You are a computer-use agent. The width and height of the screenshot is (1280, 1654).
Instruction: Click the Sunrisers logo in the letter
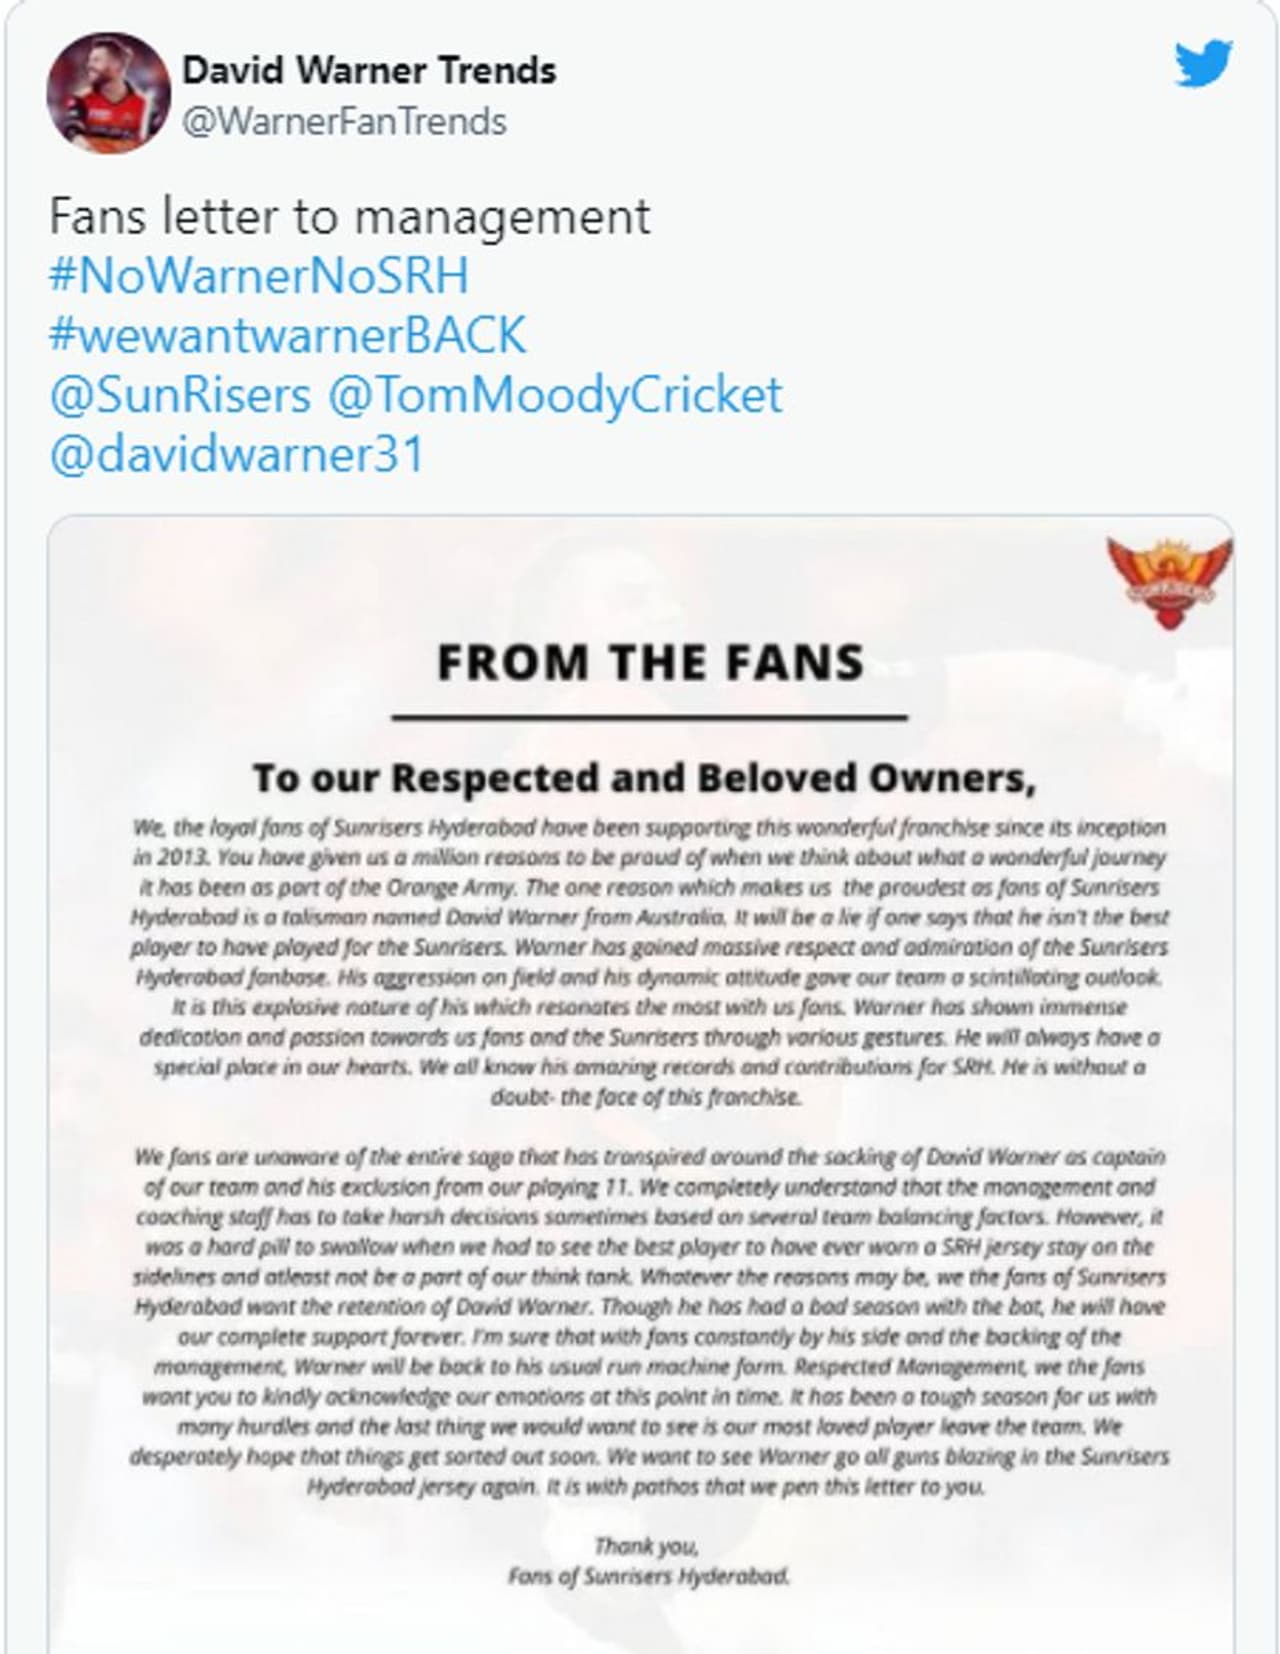click(x=1169, y=582)
